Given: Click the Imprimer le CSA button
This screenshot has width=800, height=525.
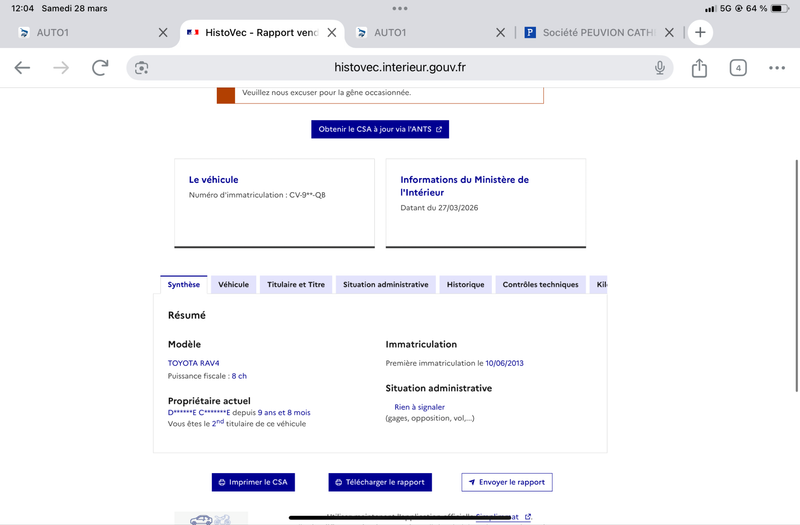Looking at the screenshot, I should 253,482.
